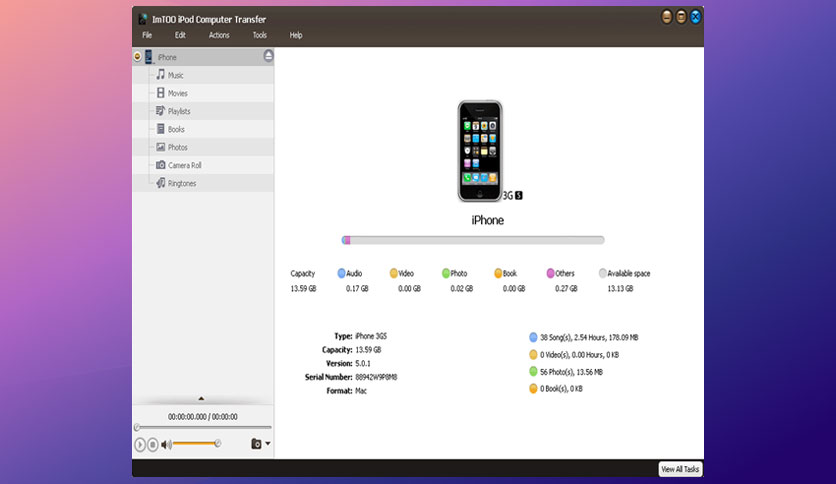The image size is (836, 484).
Task: Click the Stop button in player
Action: coord(152,444)
